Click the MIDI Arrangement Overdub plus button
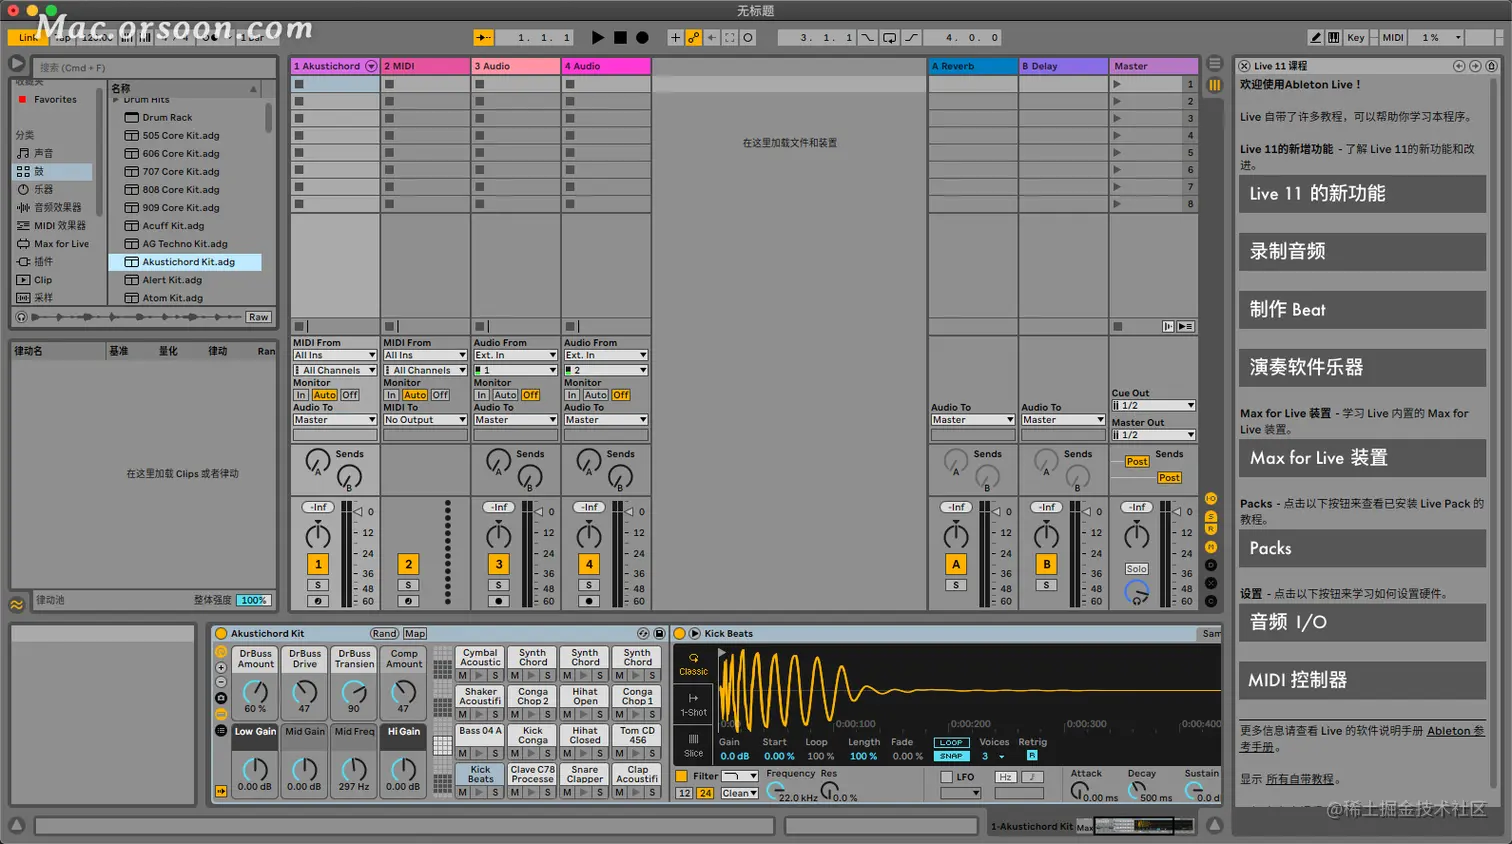The width and height of the screenshot is (1512, 844). pos(675,37)
